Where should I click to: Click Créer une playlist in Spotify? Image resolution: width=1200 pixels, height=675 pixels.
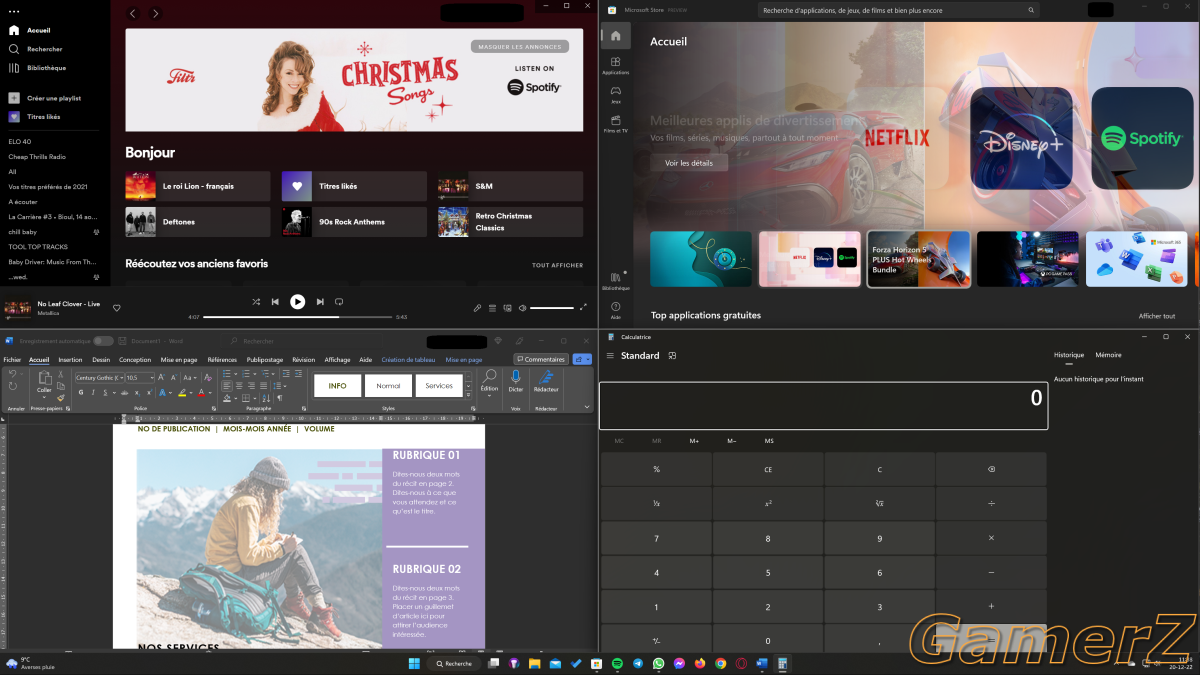click(45, 98)
